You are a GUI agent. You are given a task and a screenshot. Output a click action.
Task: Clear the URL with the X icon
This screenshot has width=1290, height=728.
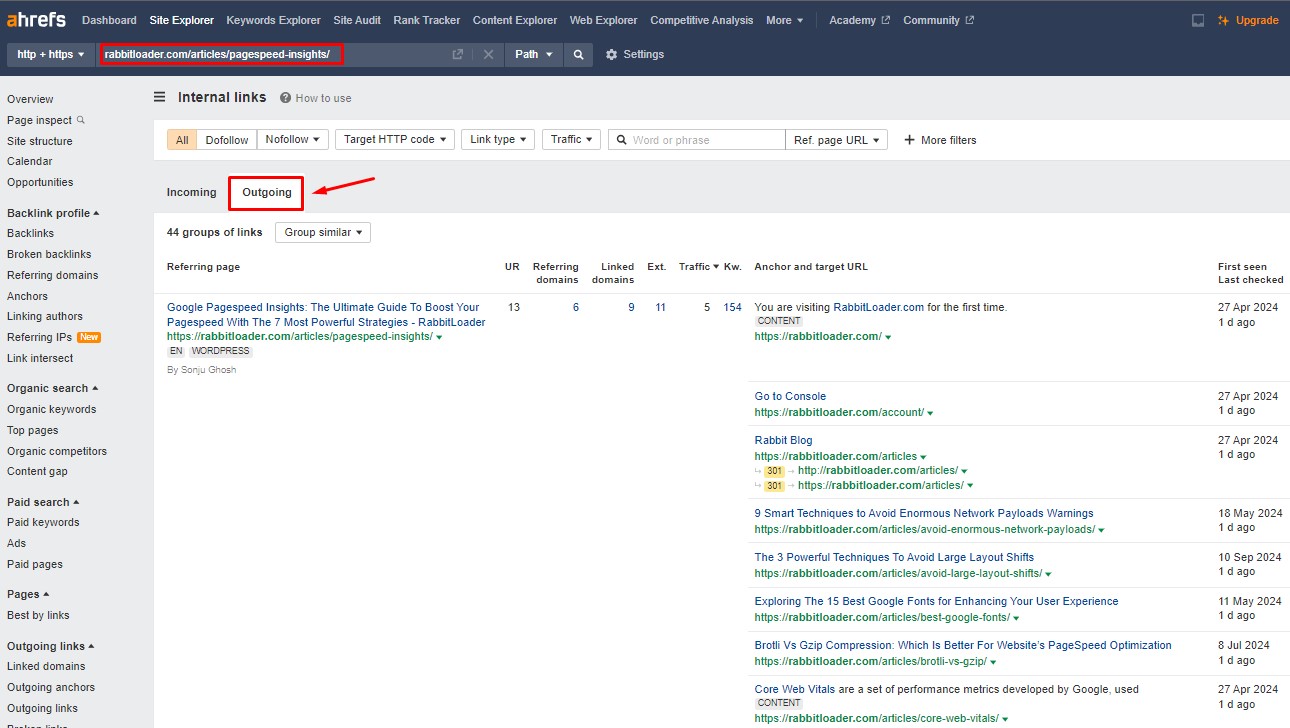488,55
